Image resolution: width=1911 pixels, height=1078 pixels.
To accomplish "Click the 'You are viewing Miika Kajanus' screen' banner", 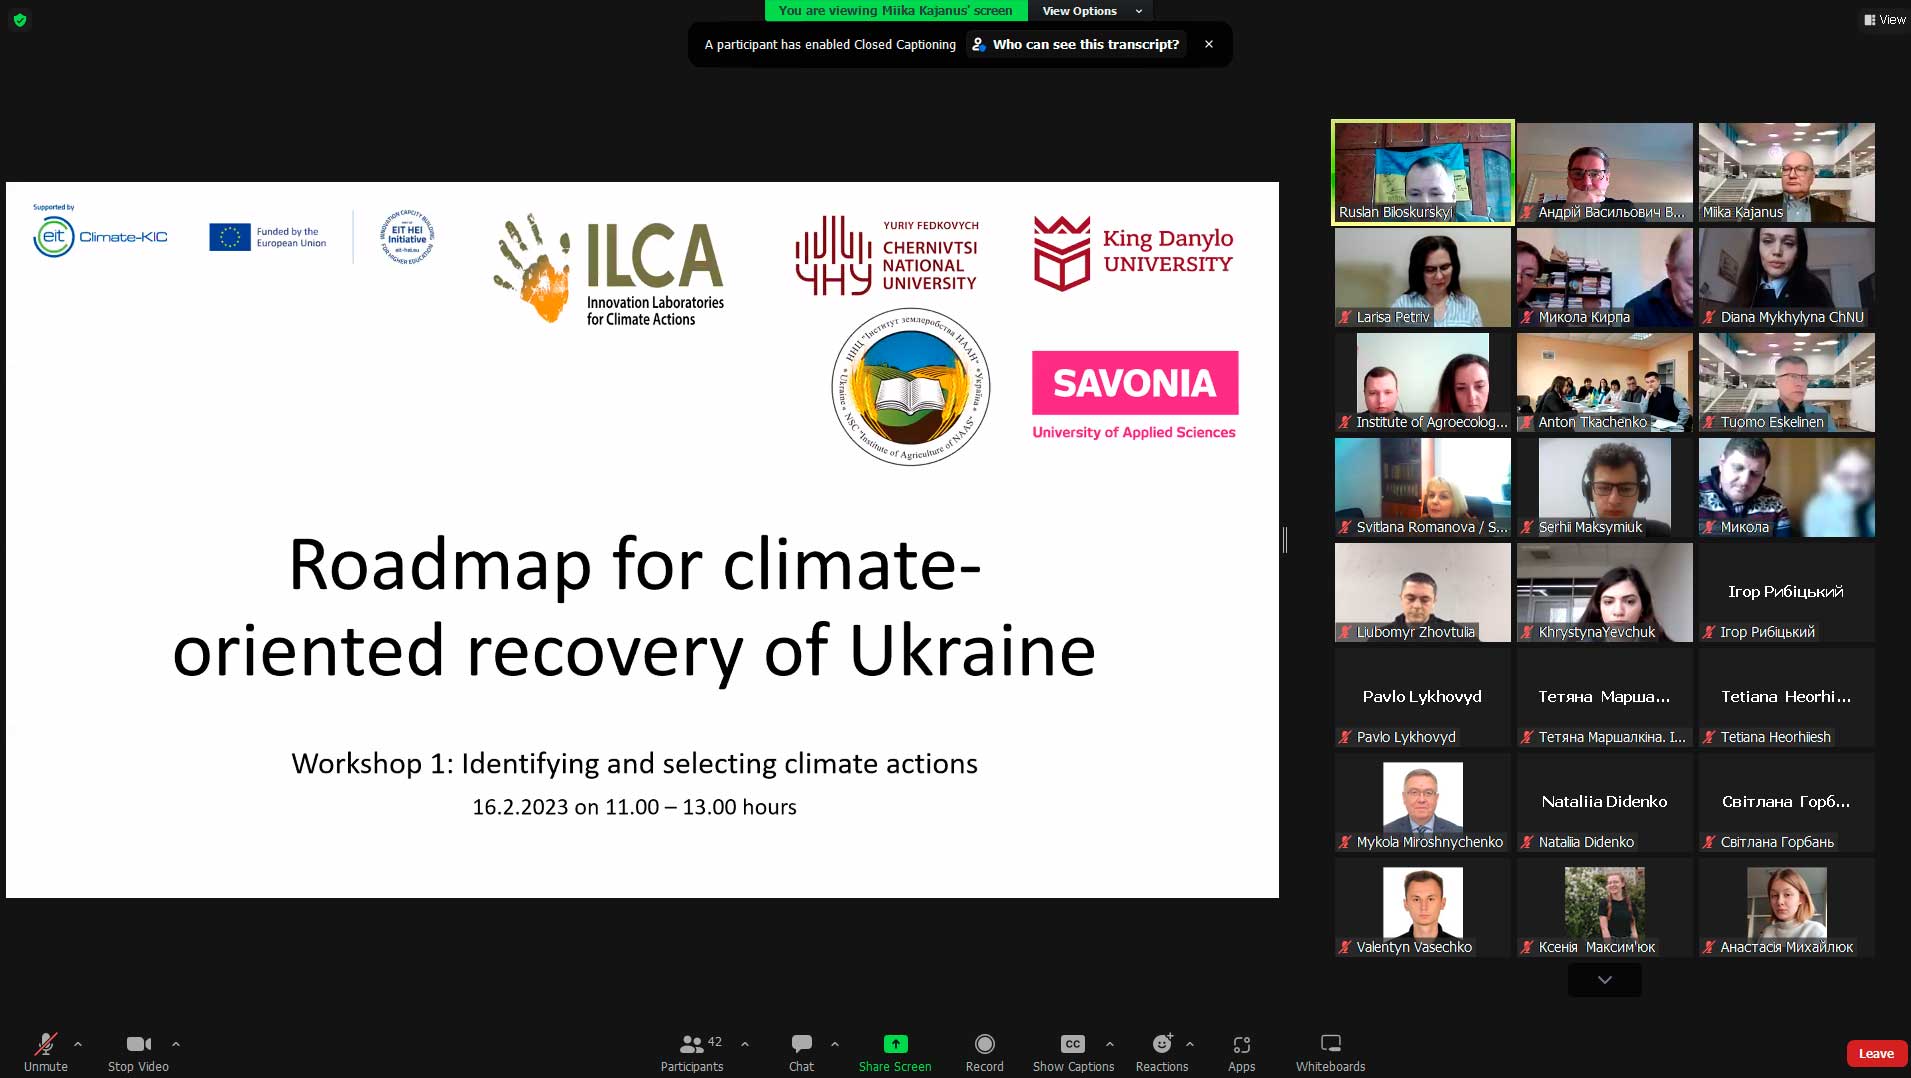I will [896, 11].
